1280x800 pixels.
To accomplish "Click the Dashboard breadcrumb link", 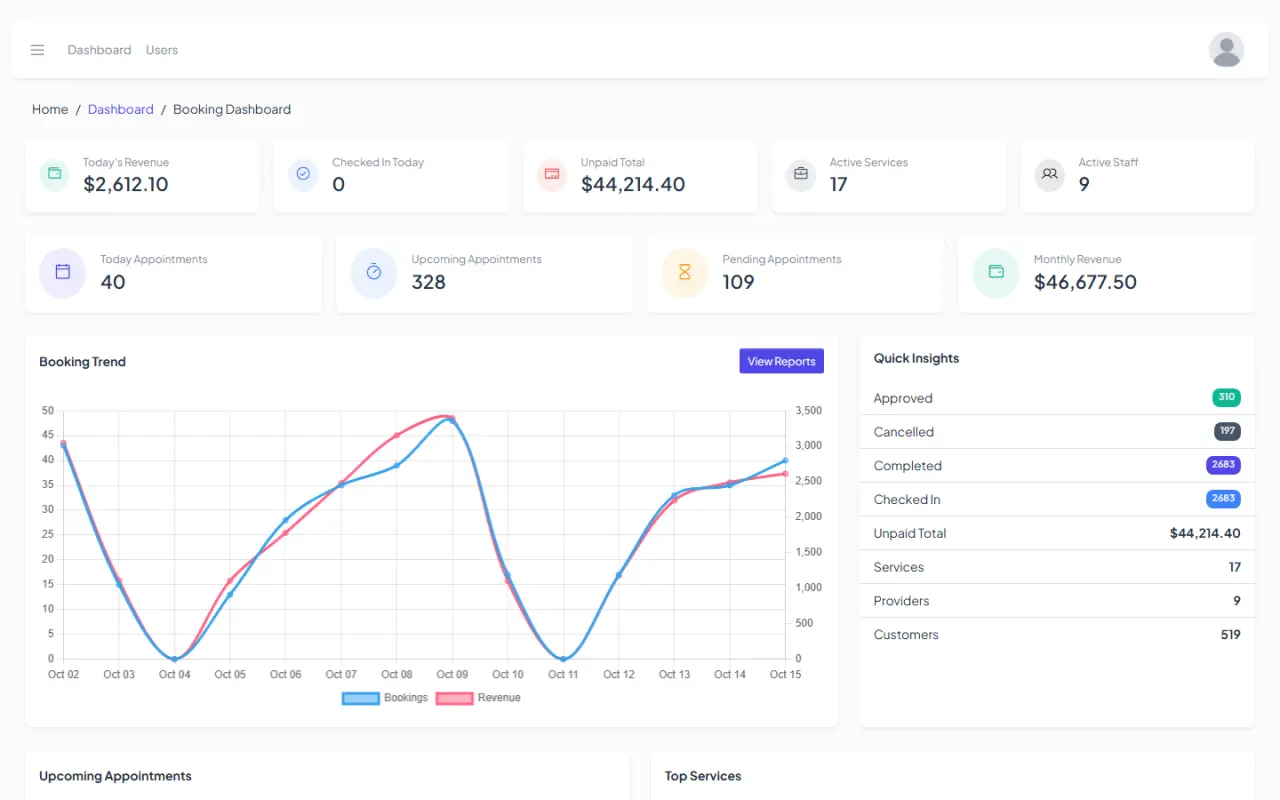I will tap(121, 110).
